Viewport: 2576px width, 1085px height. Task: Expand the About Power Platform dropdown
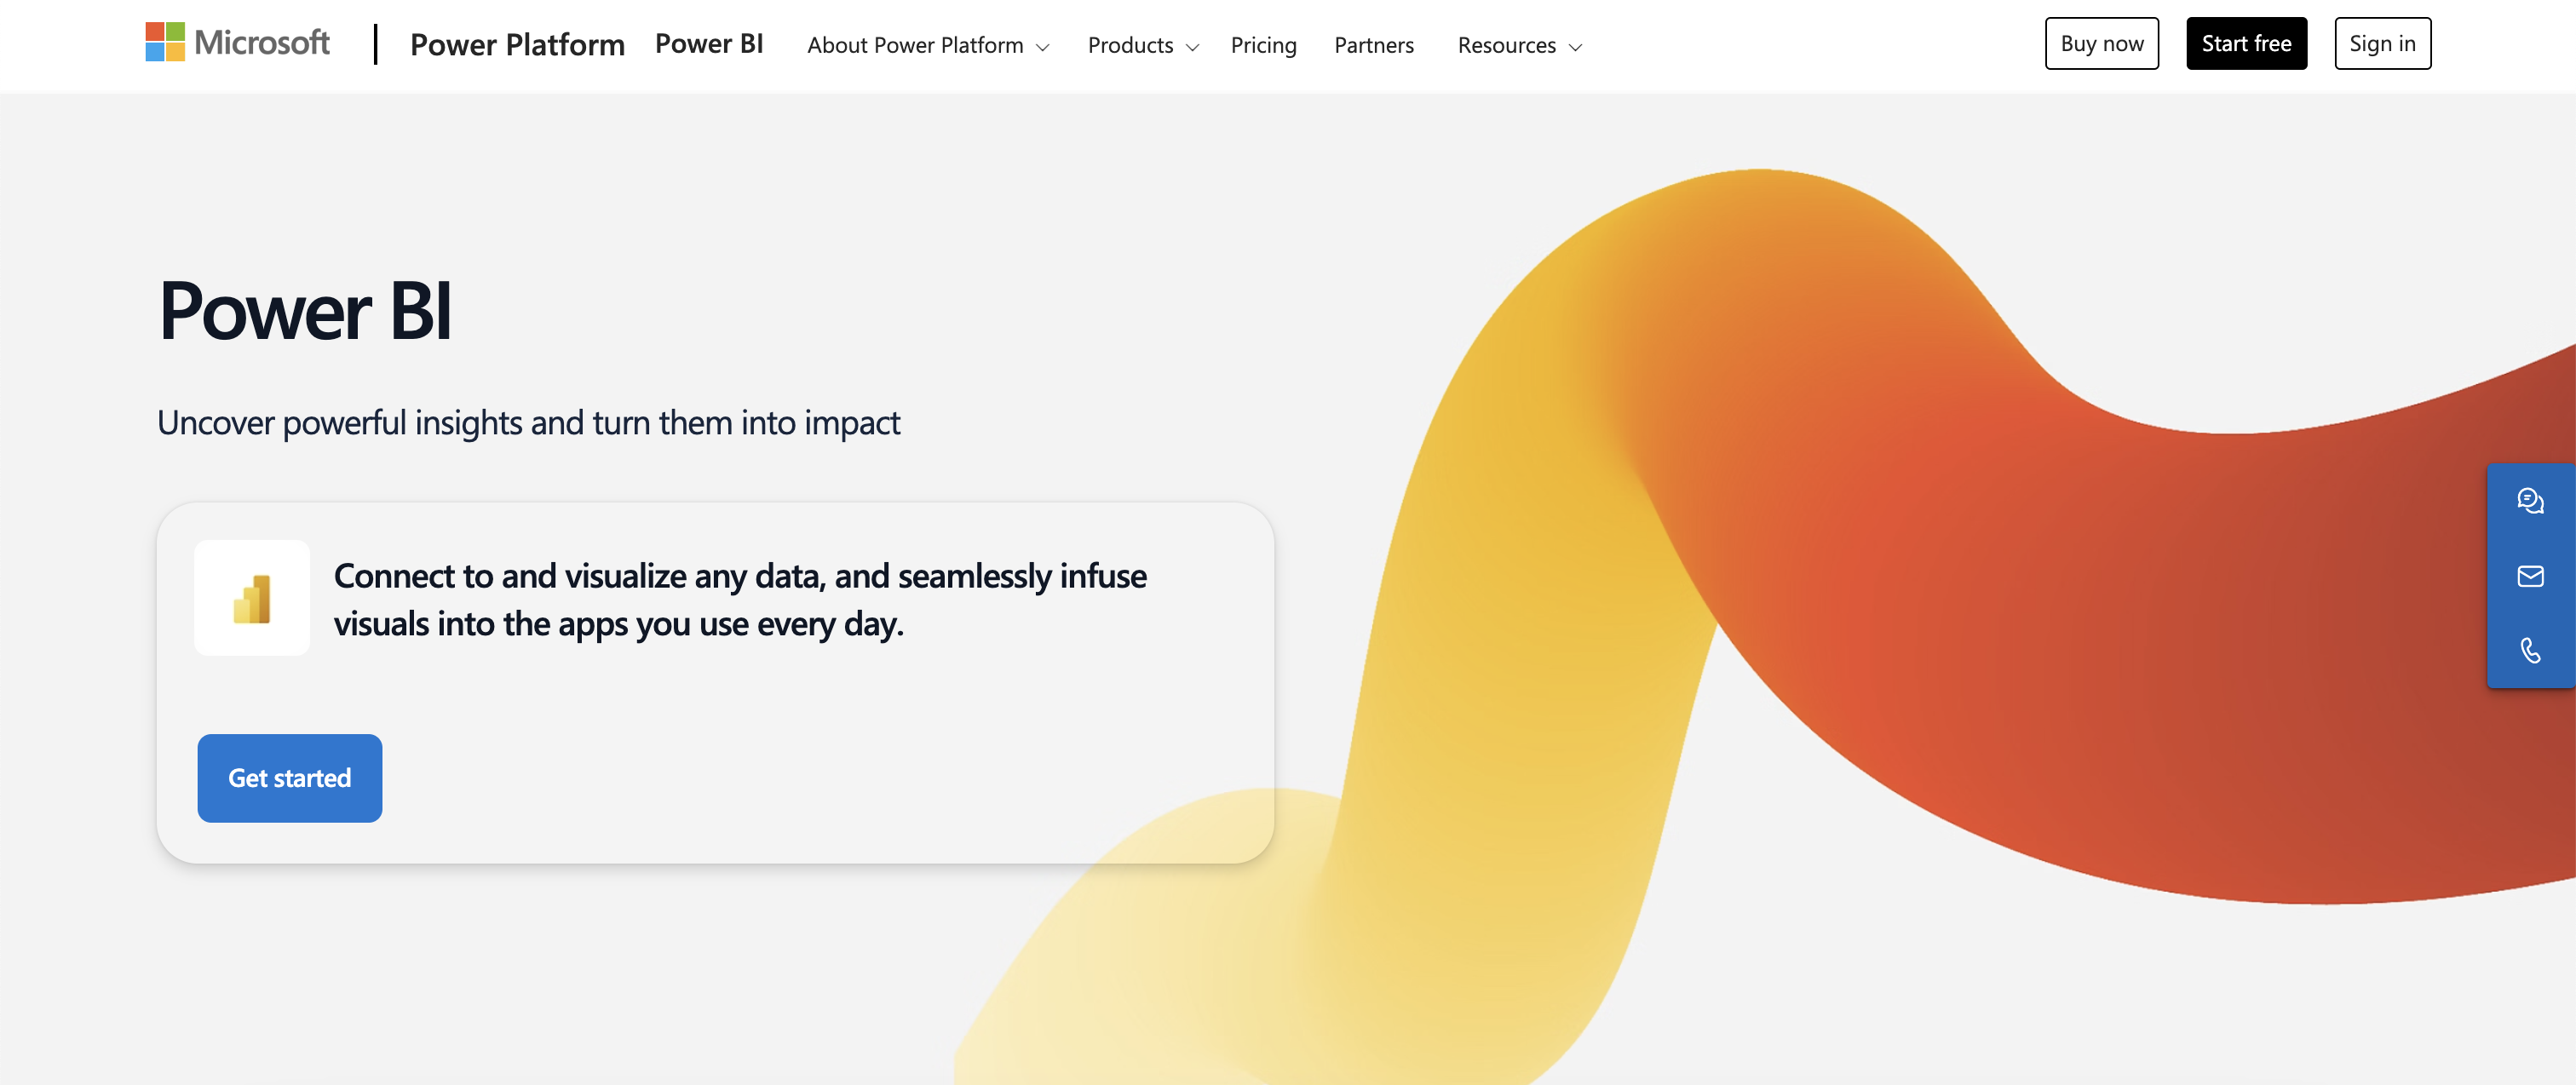point(927,45)
